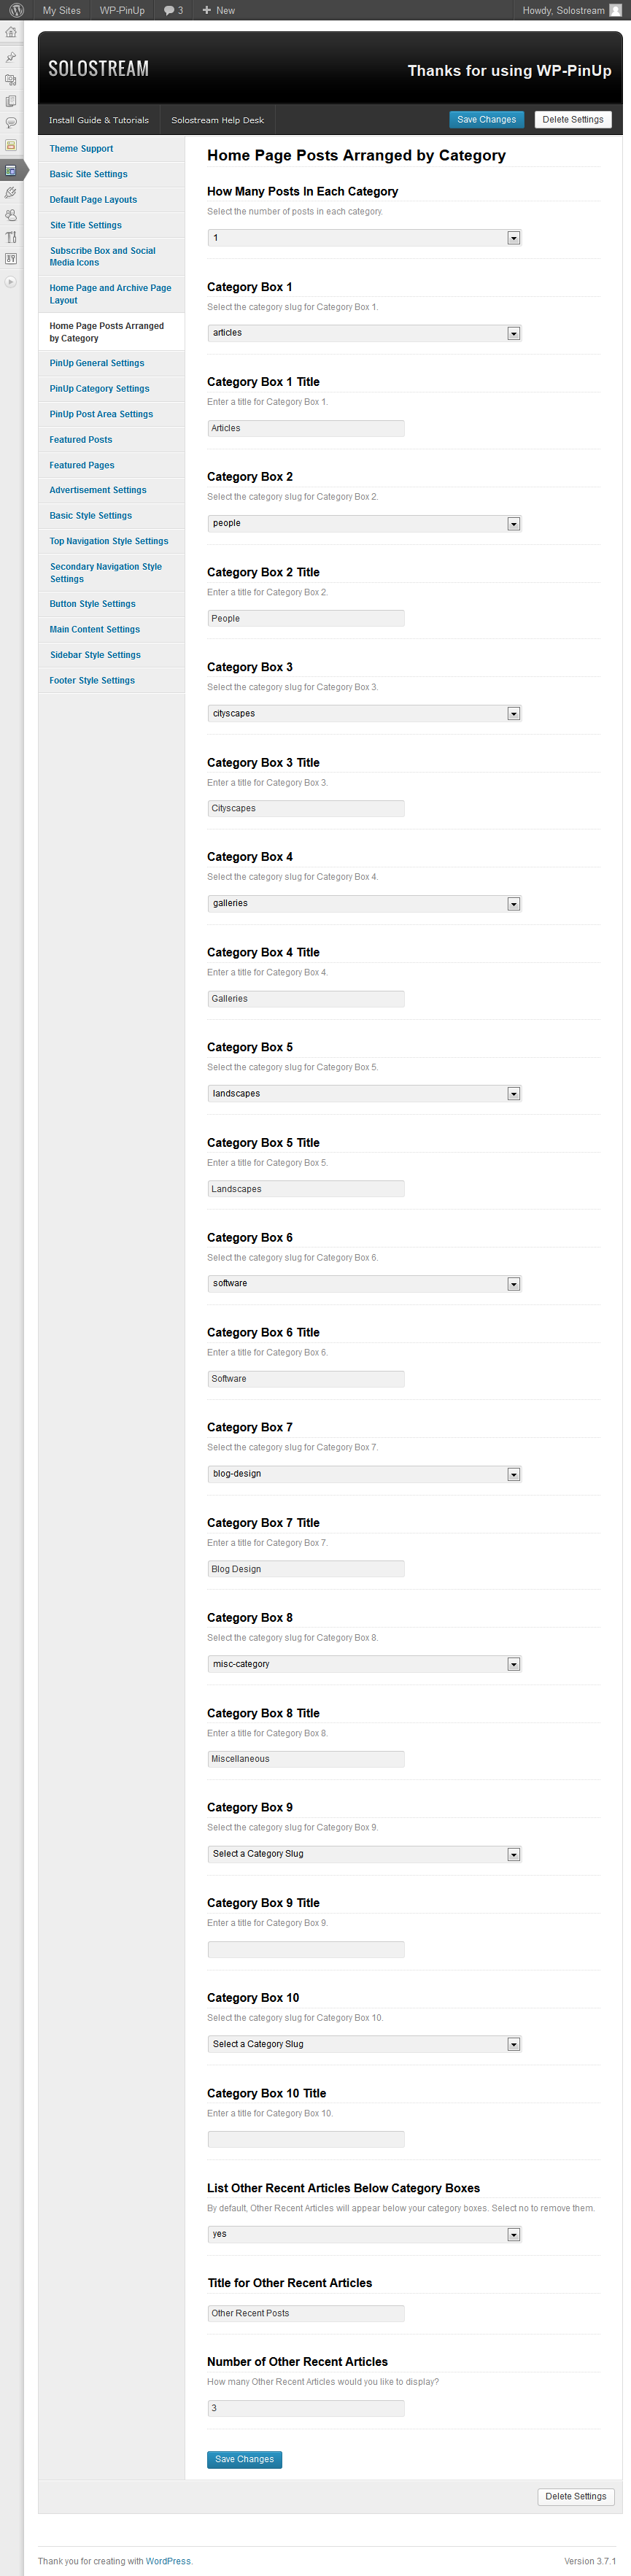Follow the Install Guide & Tutorials link
The width and height of the screenshot is (631, 2576).
[99, 120]
